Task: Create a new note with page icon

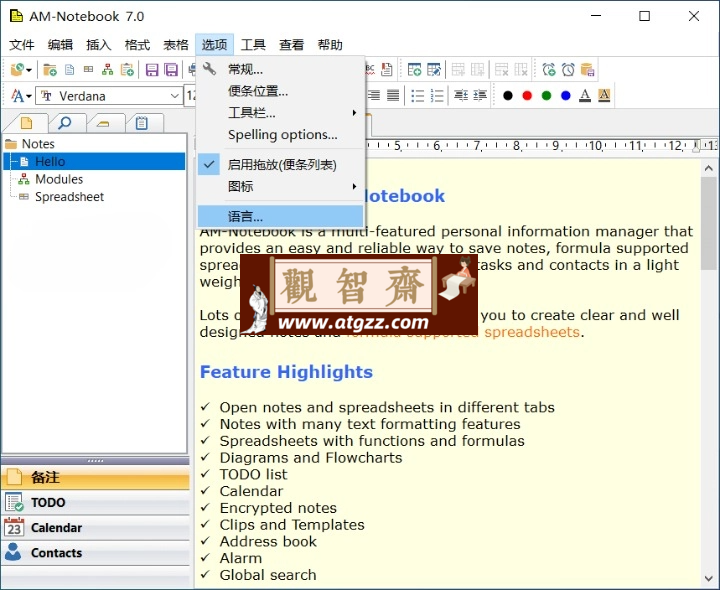Action: (69, 70)
